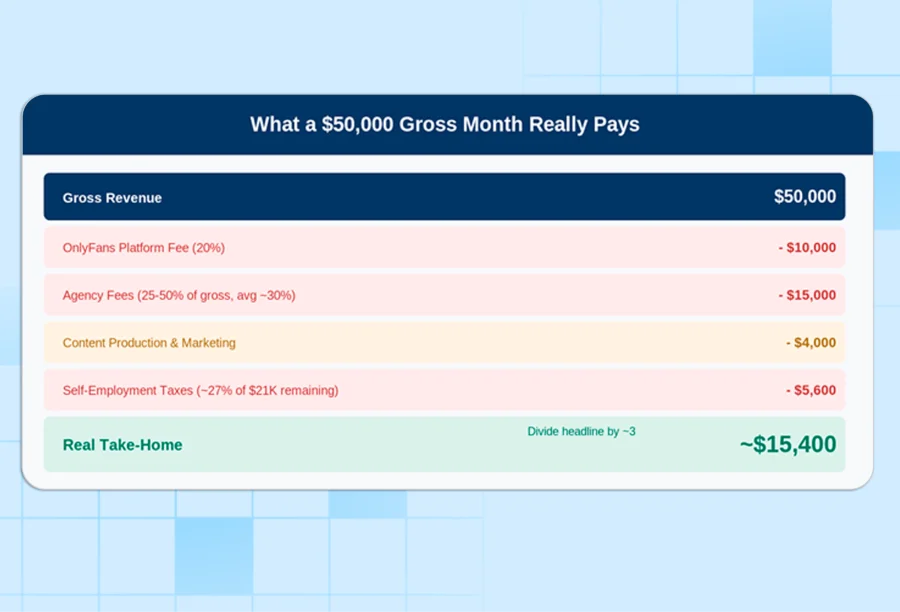This screenshot has width=900, height=612.
Task: Select 'Self-Employment Taxes (~27% of $21K remaining)' label
Action: 200,390
